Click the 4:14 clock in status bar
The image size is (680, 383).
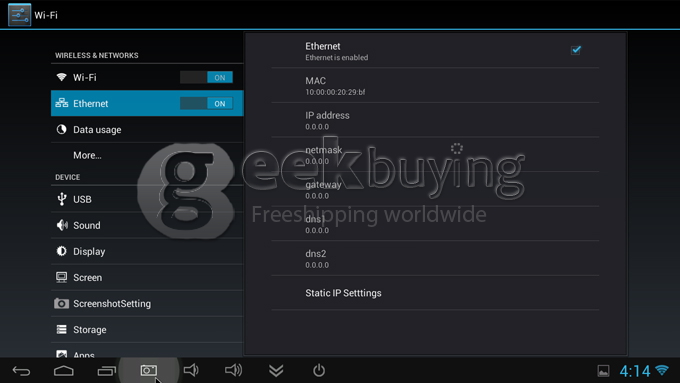pyautogui.click(x=635, y=371)
